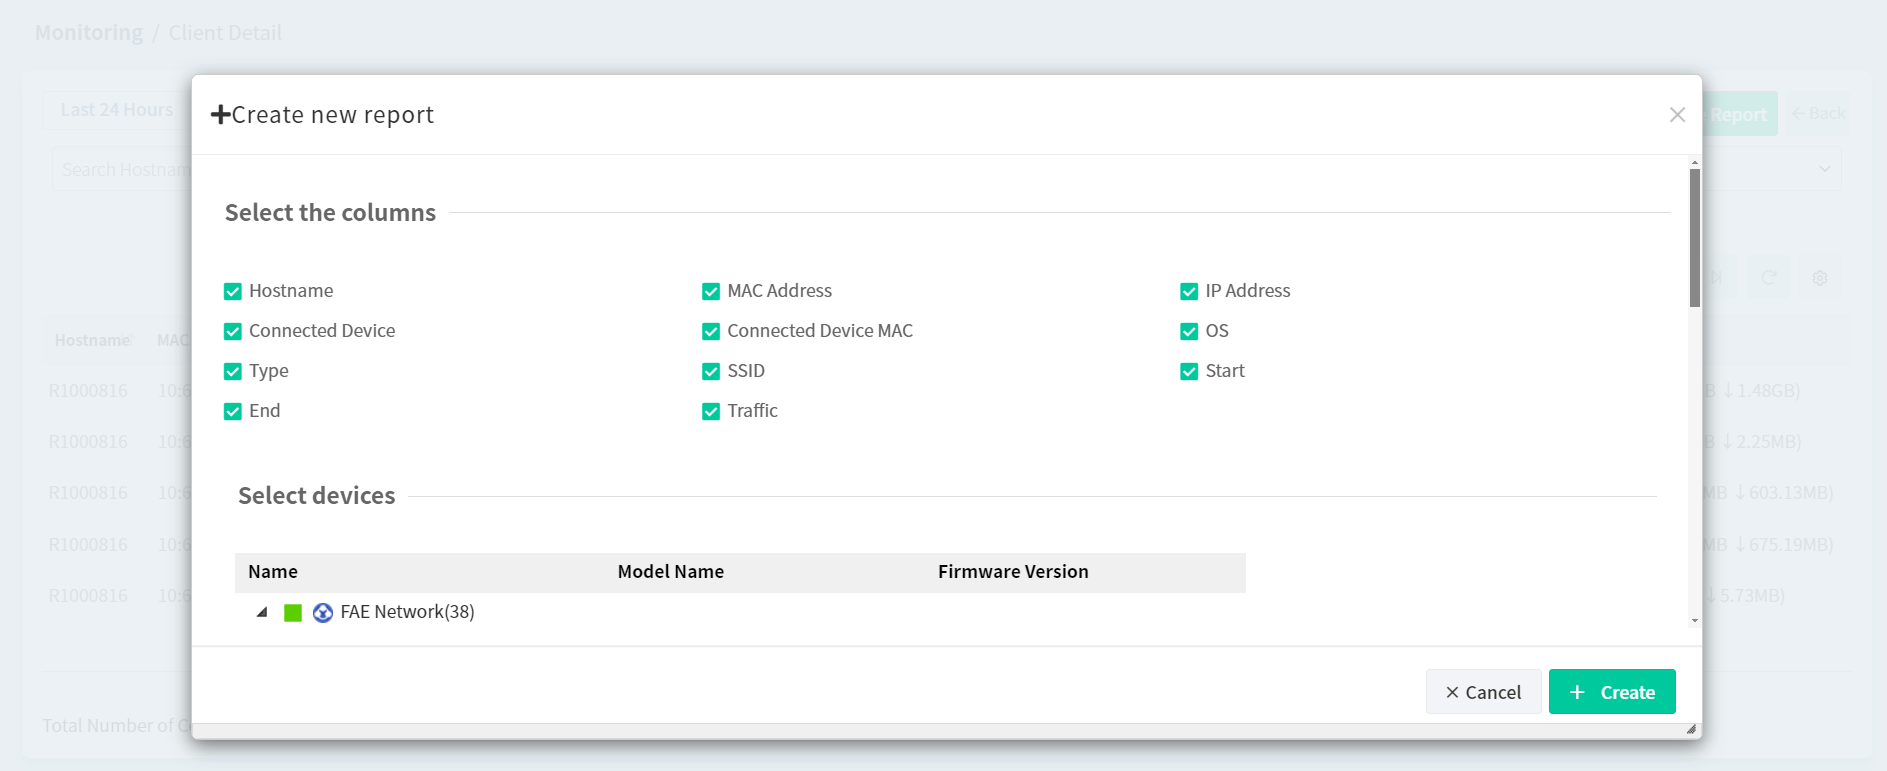Click the FAE Network globe icon

(x=323, y=613)
